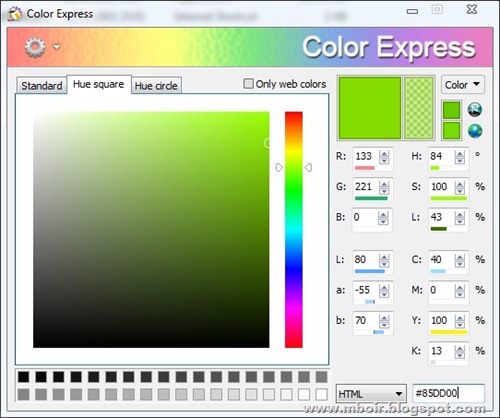
Task: Select the upper small green swatch
Action: (x=451, y=110)
